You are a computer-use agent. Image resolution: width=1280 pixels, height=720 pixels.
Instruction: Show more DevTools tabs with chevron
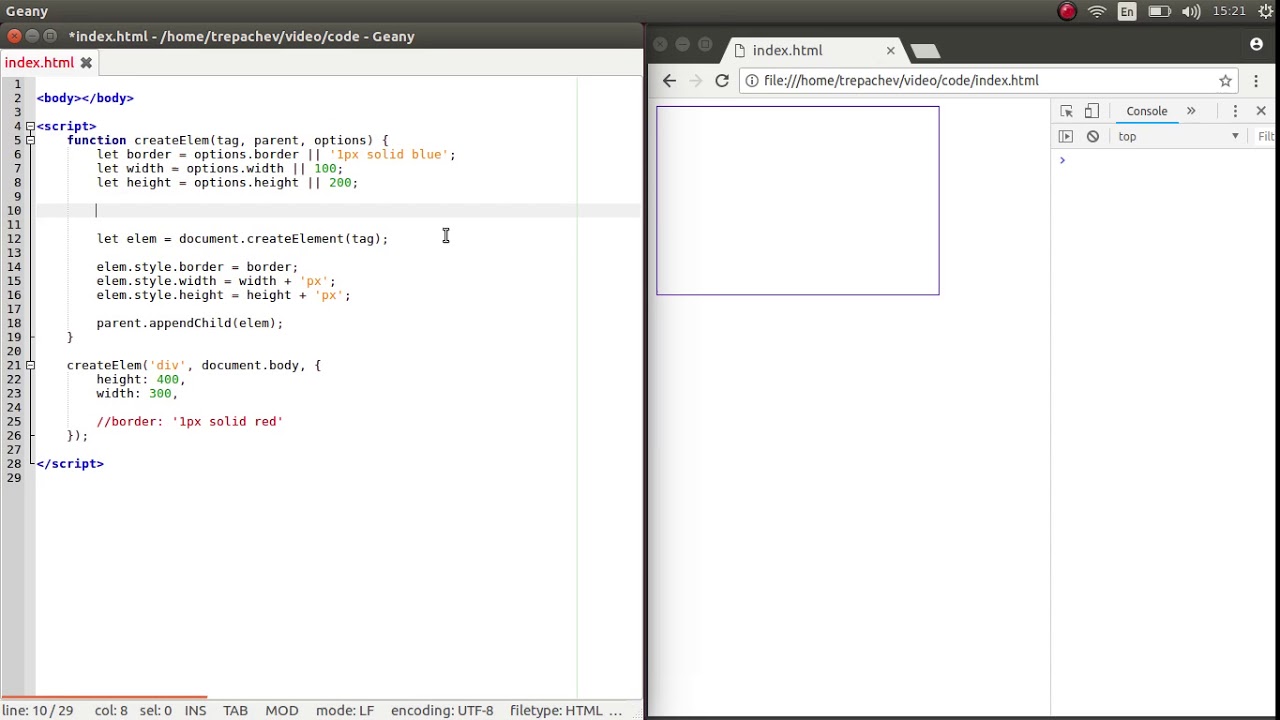pyautogui.click(x=1191, y=111)
